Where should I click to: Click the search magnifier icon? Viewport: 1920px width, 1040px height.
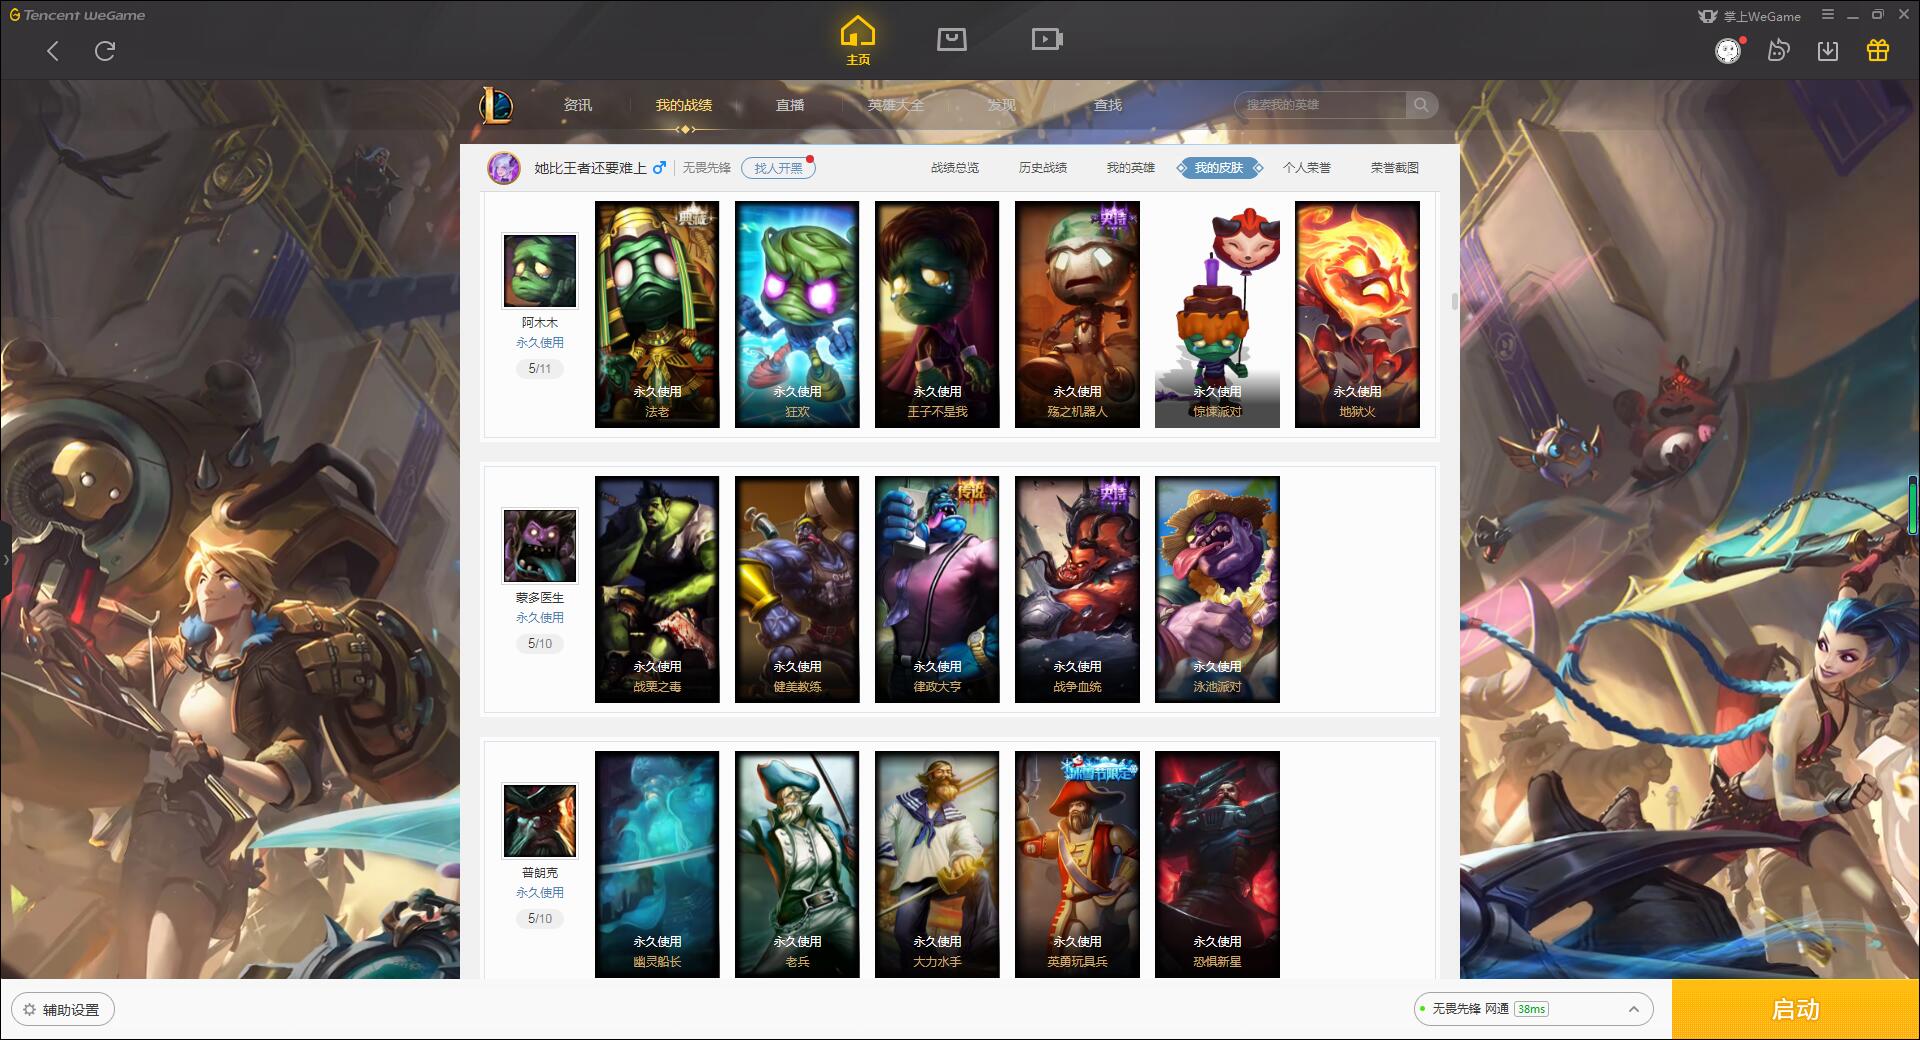1420,105
